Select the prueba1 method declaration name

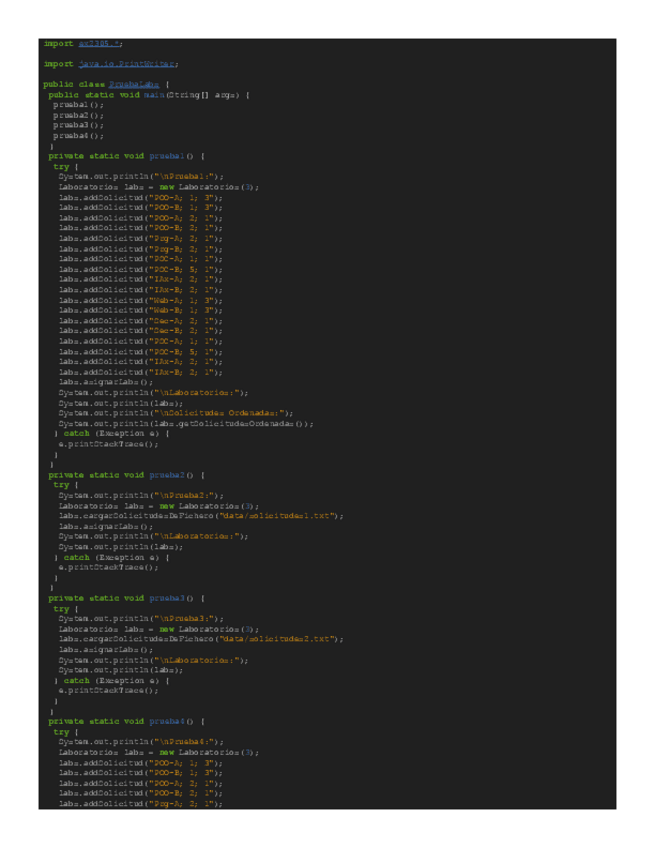point(169,156)
